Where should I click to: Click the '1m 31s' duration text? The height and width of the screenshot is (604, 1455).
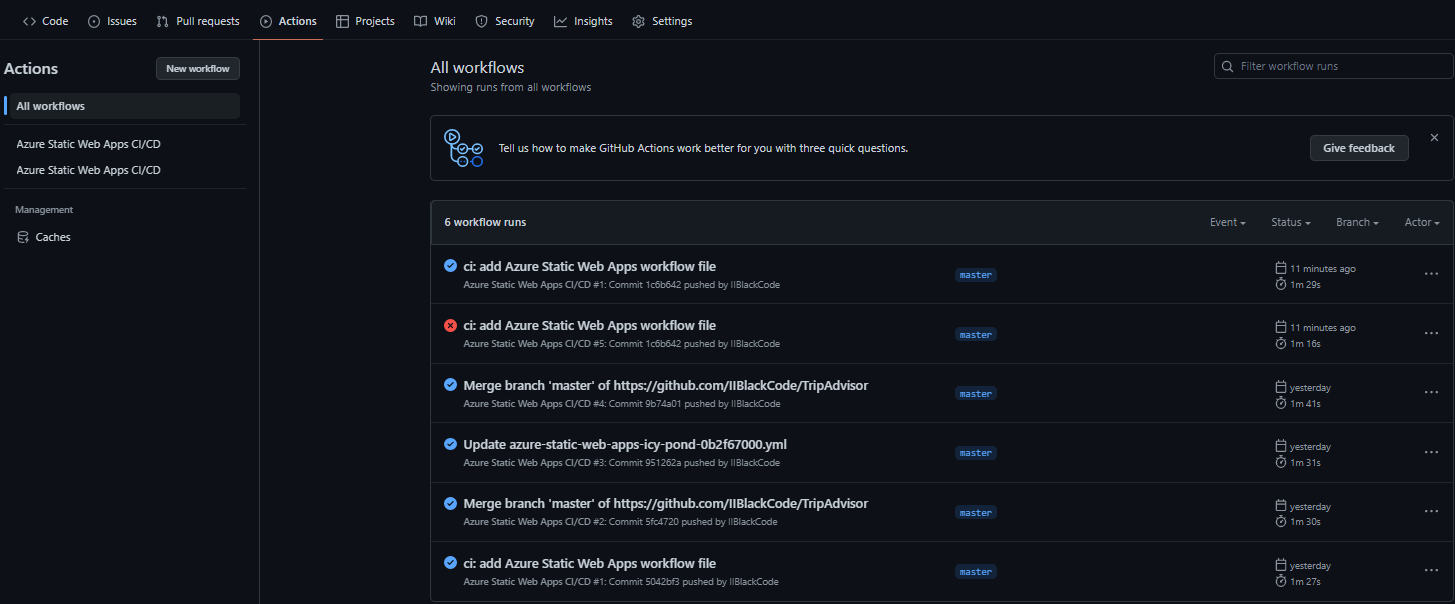[x=1305, y=463]
